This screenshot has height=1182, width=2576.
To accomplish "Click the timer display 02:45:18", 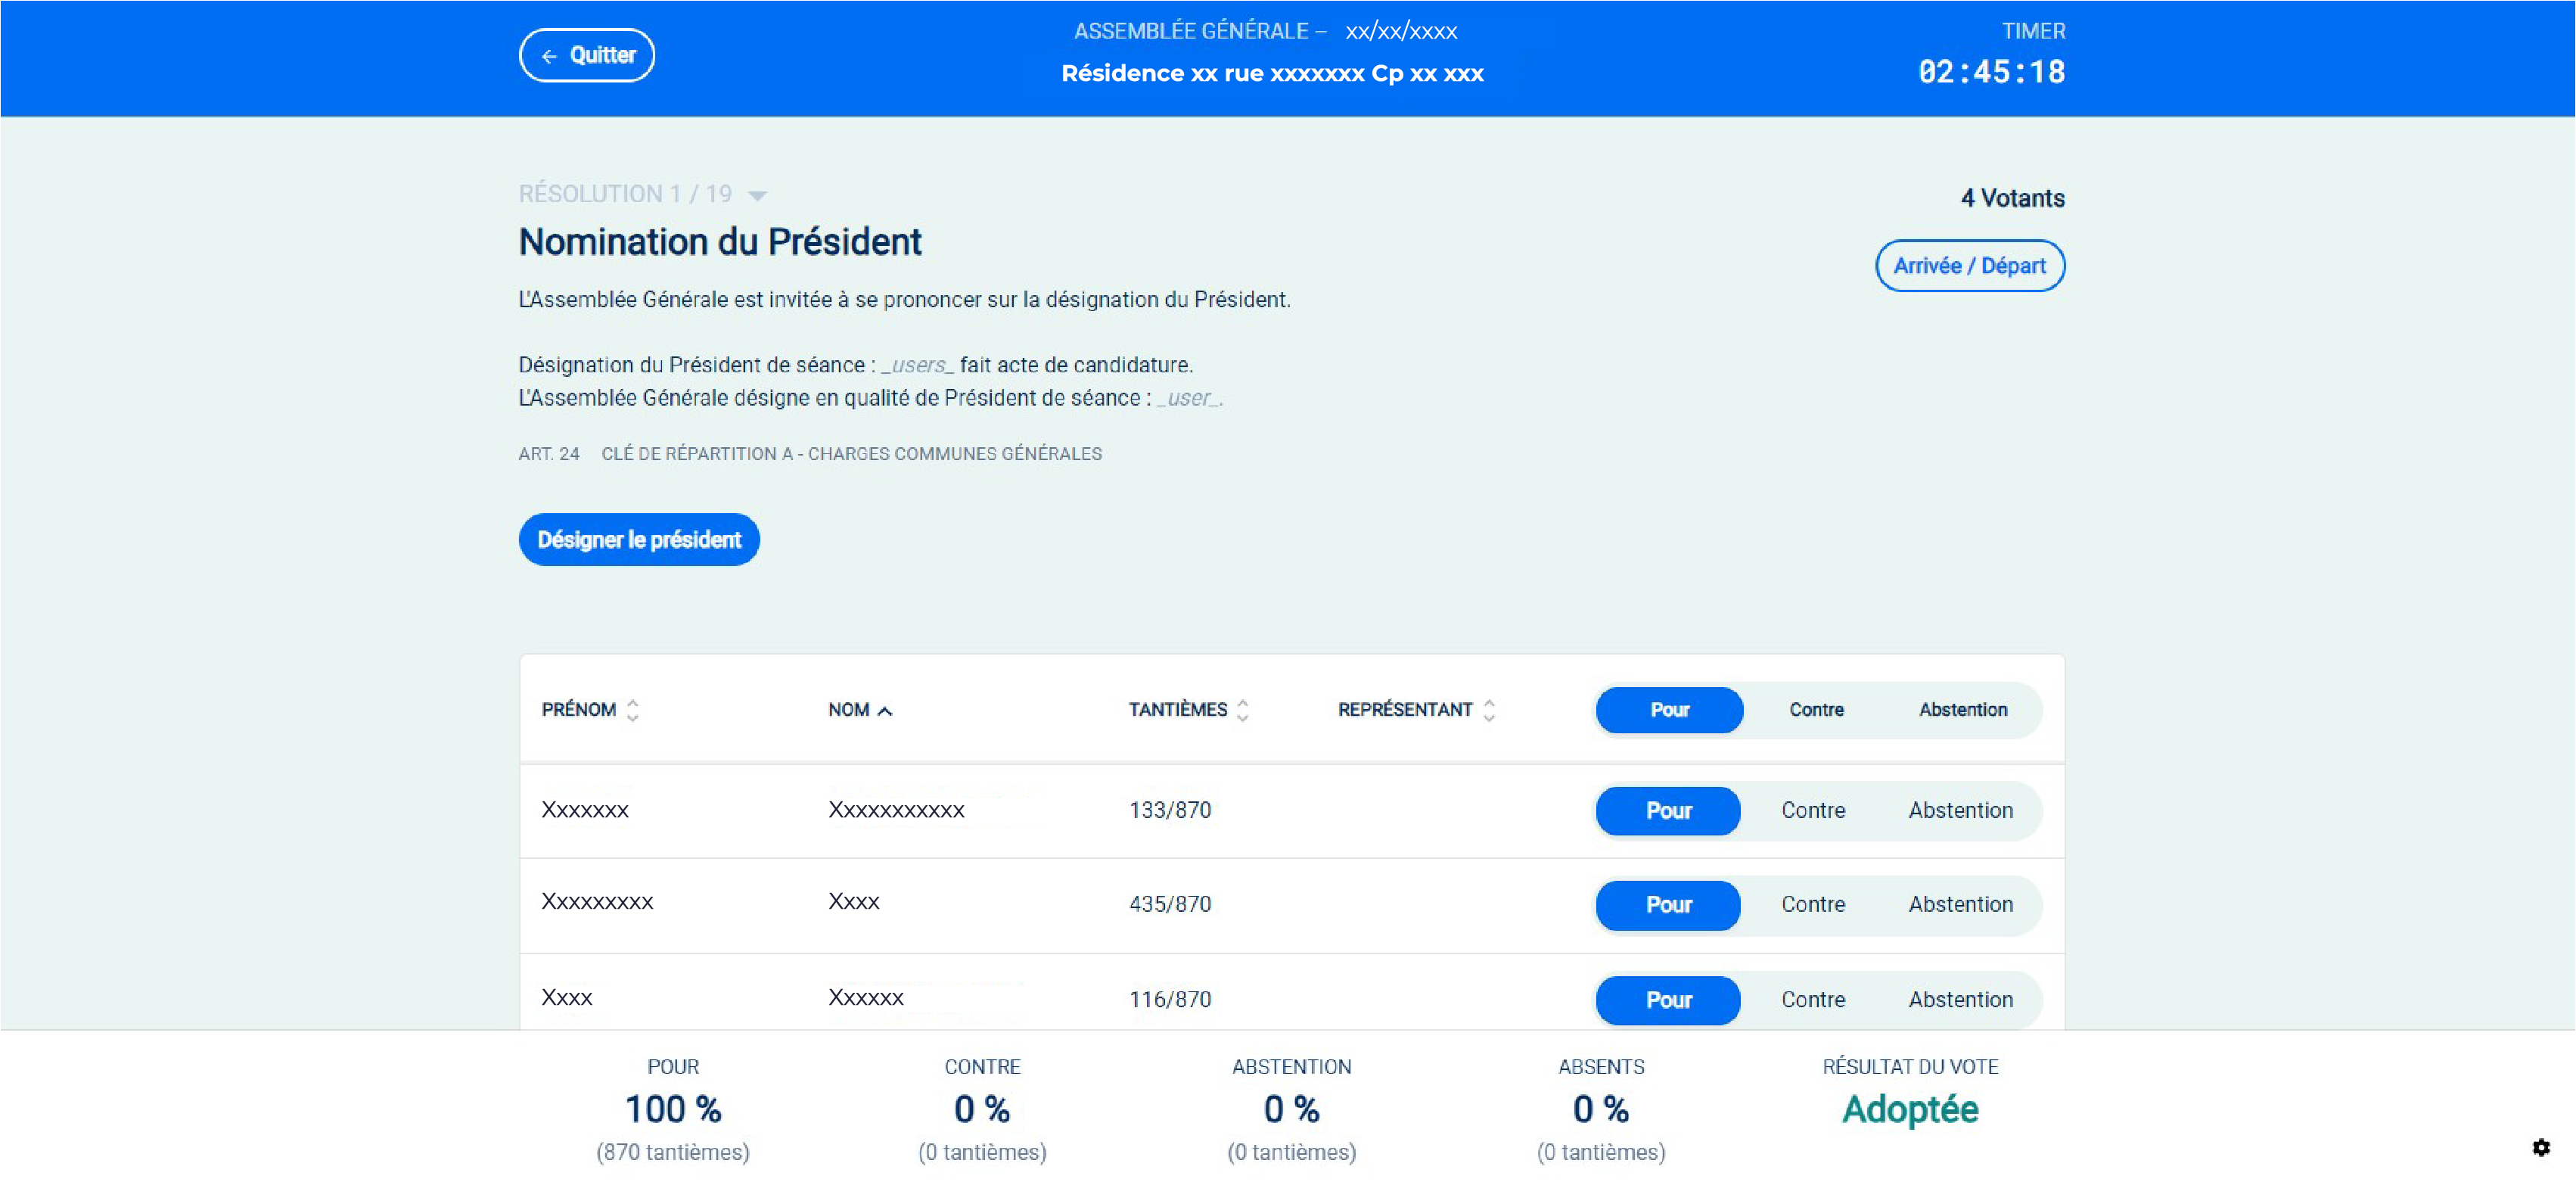I will (x=1990, y=72).
